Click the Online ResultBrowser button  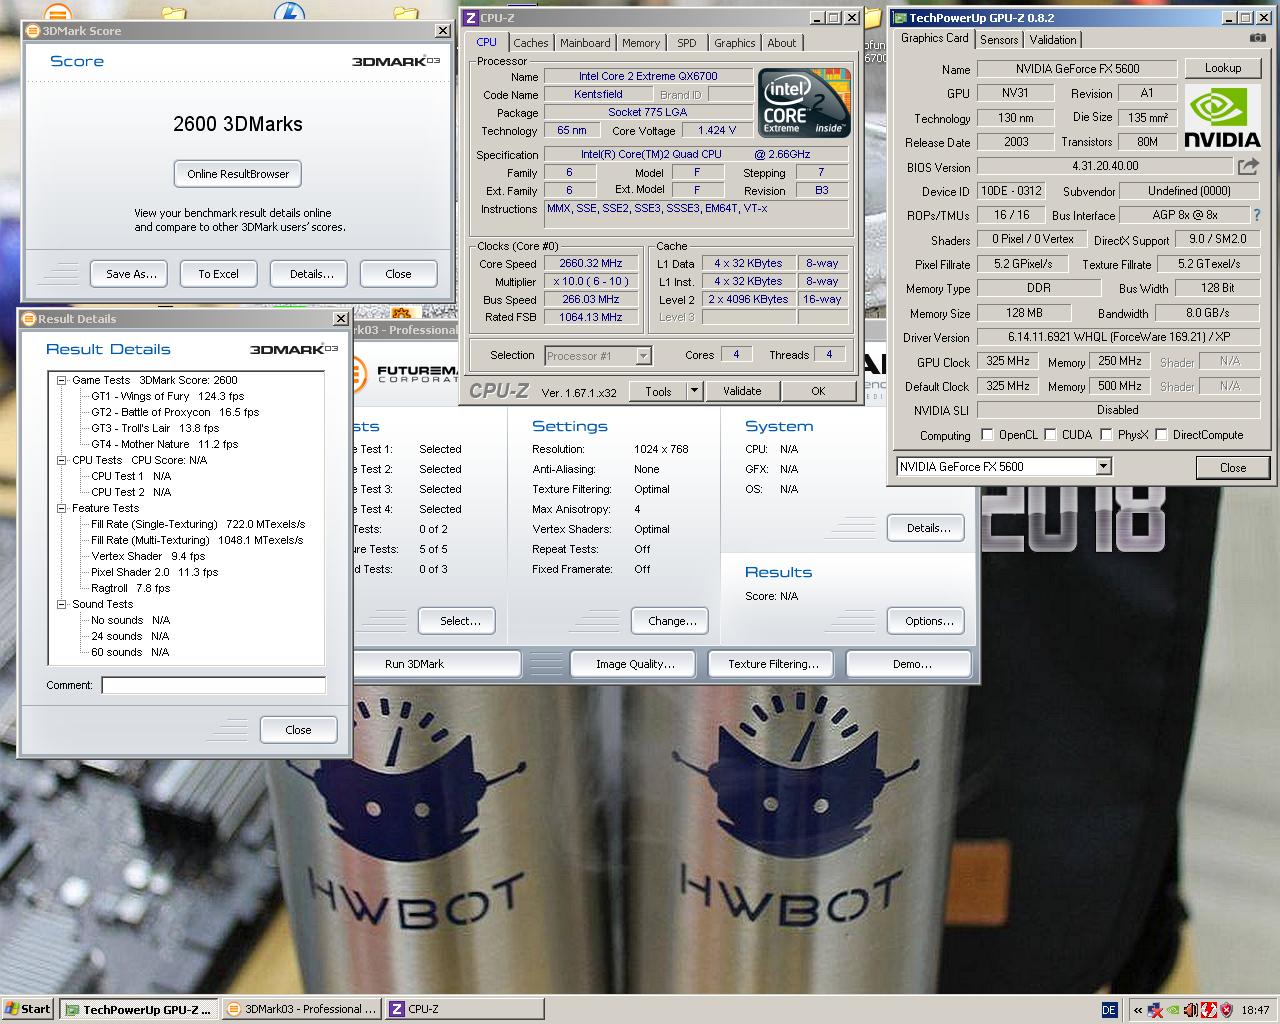point(238,174)
